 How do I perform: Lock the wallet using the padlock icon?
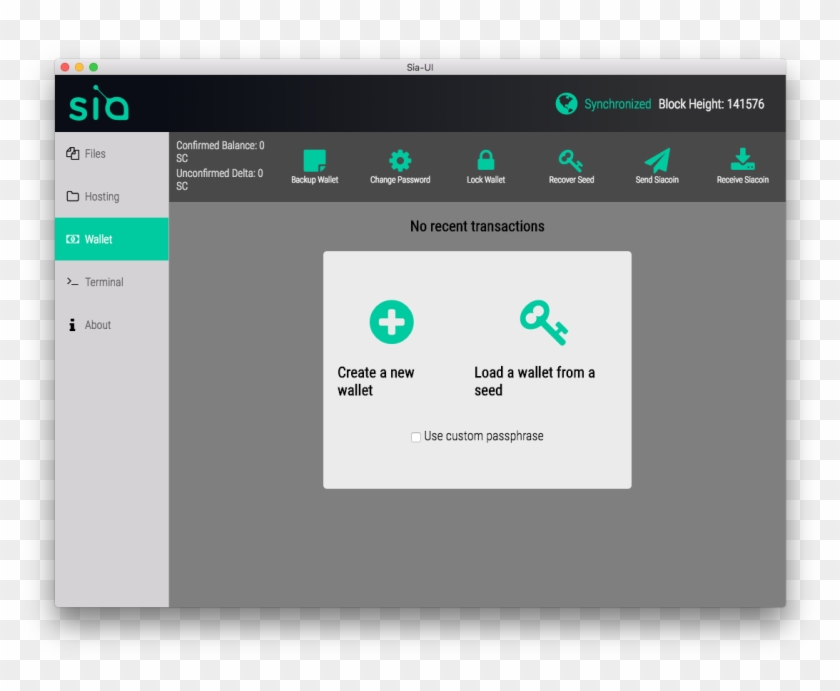(x=485, y=160)
